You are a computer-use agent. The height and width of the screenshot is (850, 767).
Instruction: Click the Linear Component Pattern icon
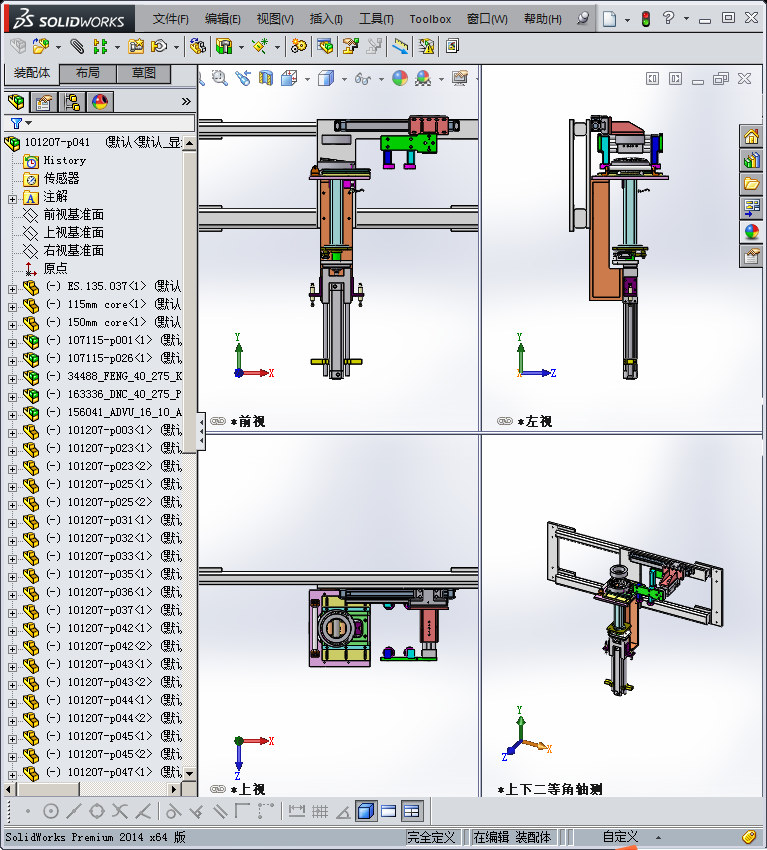point(100,47)
